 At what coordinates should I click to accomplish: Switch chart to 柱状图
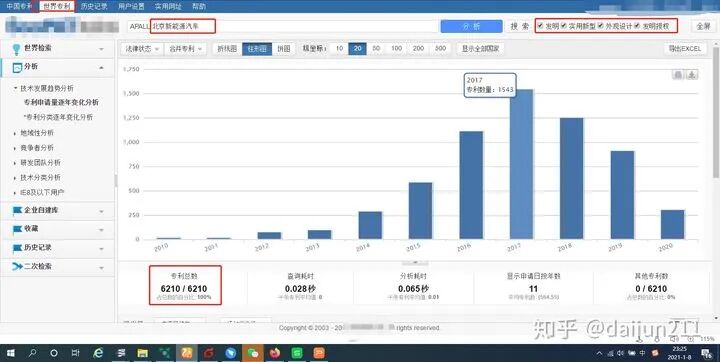tap(257, 48)
